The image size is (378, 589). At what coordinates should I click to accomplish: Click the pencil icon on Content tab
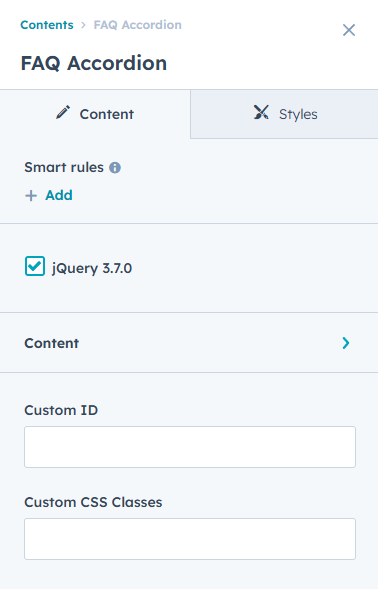[63, 112]
